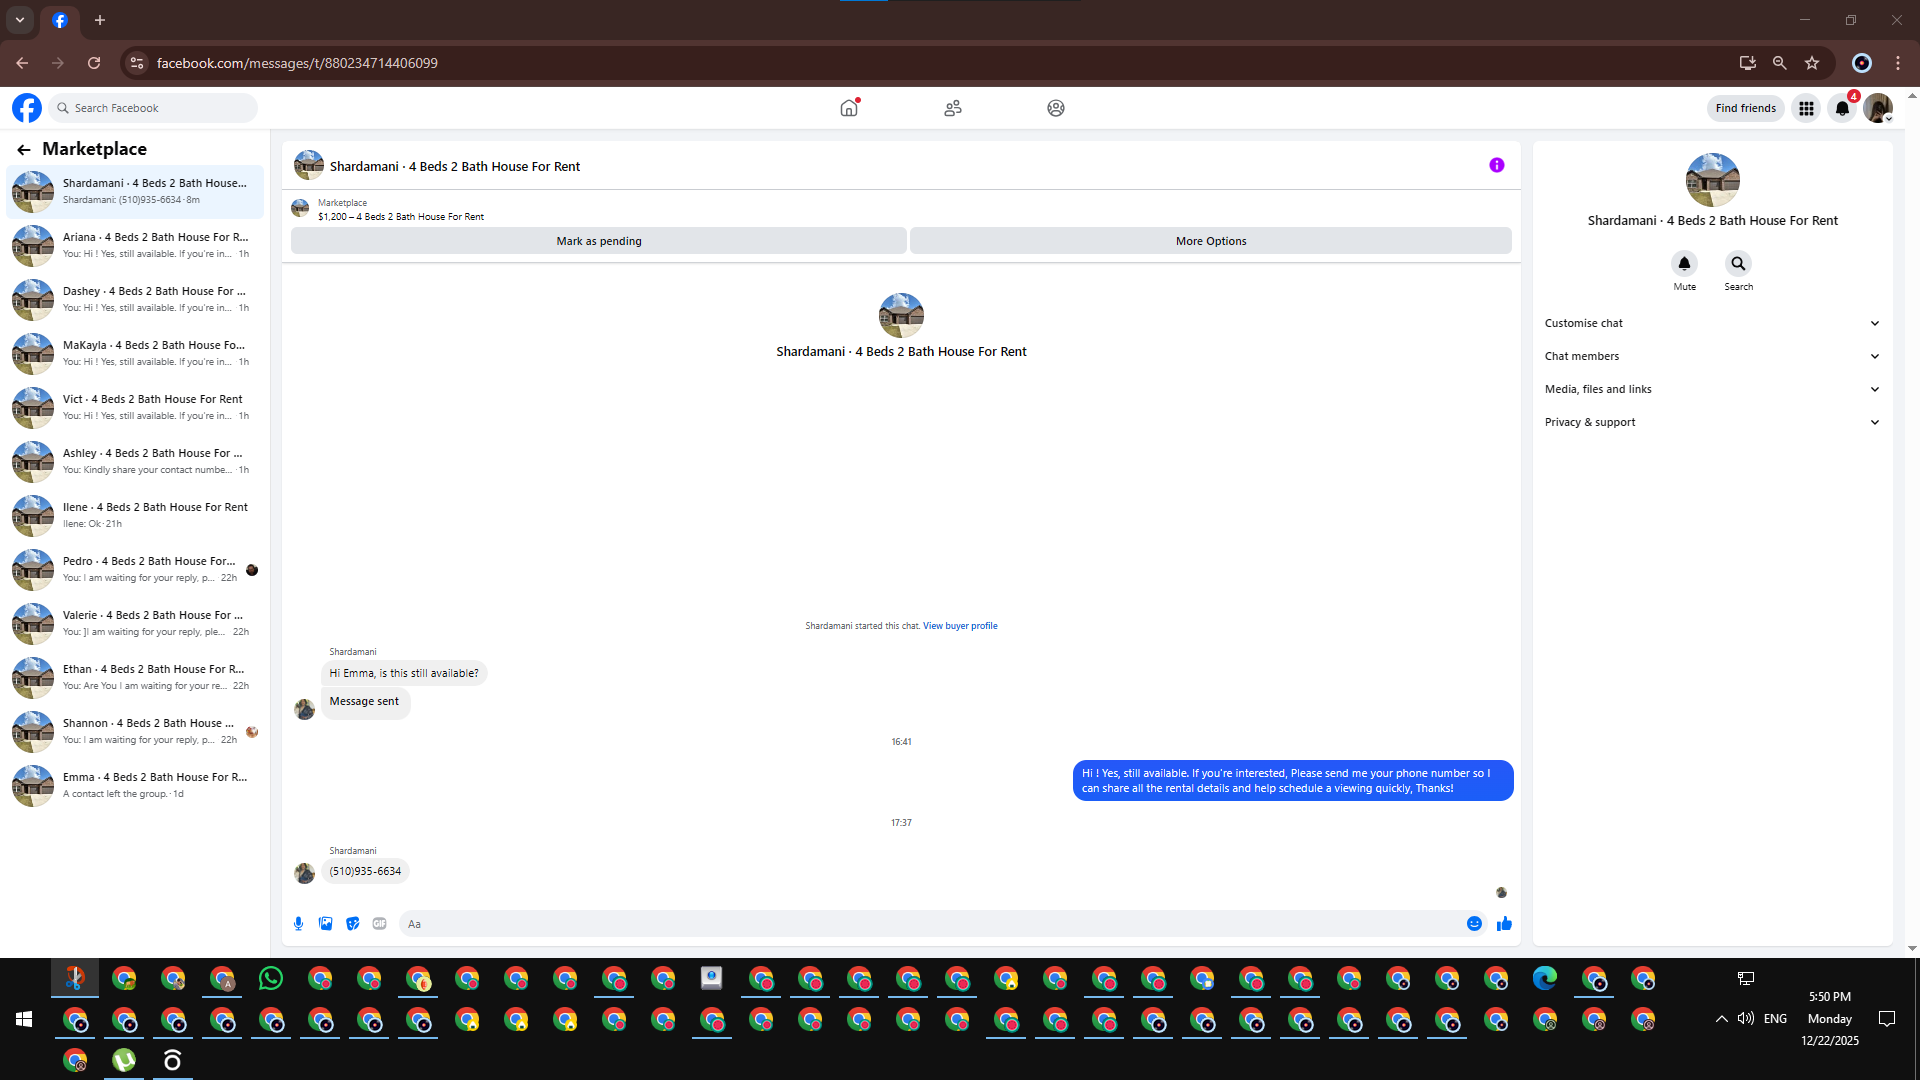Image resolution: width=1920 pixels, height=1080 pixels.
Task: Click the Aa message input field
Action: point(930,924)
